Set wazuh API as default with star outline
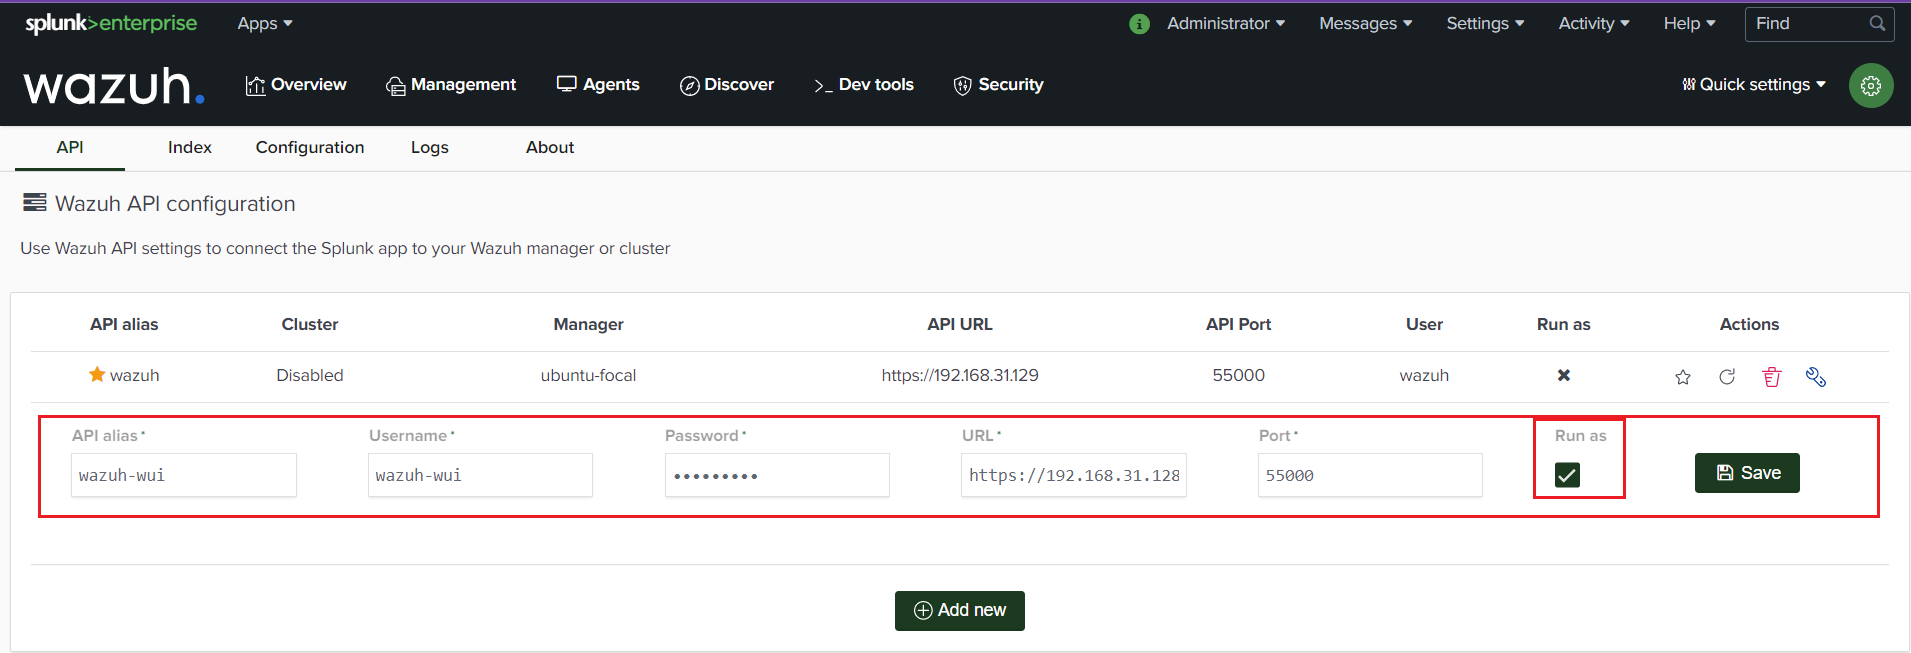 (x=1683, y=377)
